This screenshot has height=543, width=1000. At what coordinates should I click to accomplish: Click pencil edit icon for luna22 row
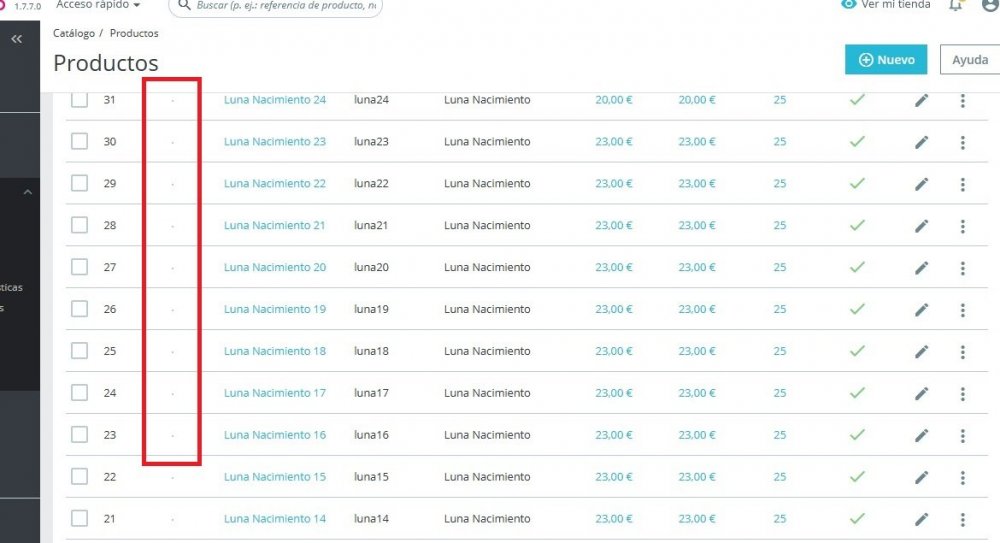[921, 184]
